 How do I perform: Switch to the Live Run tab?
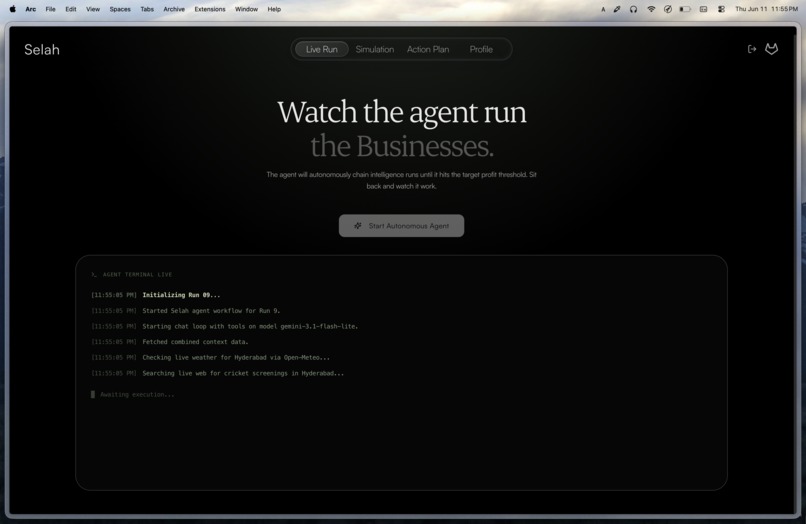tap(322, 49)
